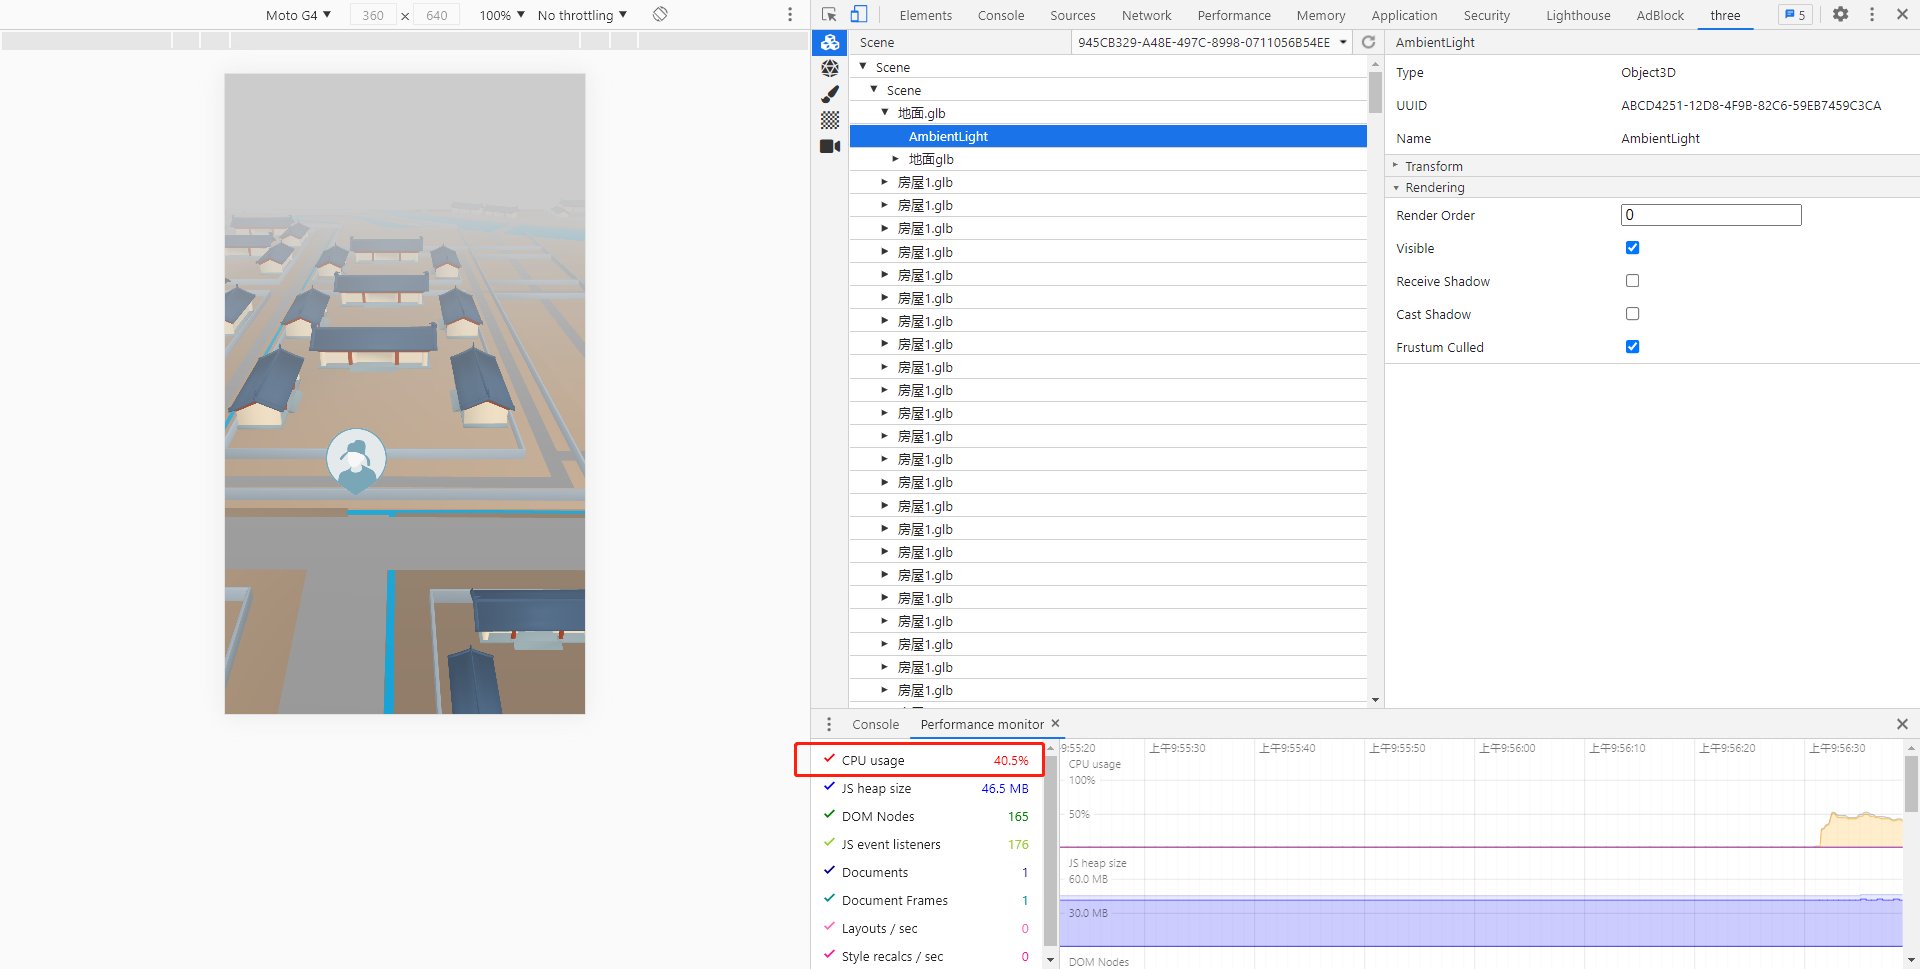
Task: Open the No throttling dropdown
Action: 580,15
